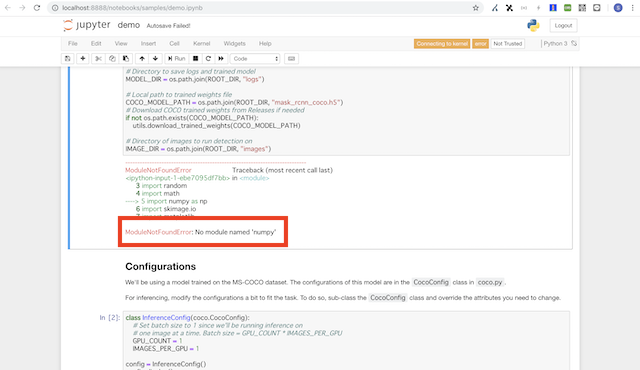Copy selected cells icon
640x370 pixels.
coord(112,59)
